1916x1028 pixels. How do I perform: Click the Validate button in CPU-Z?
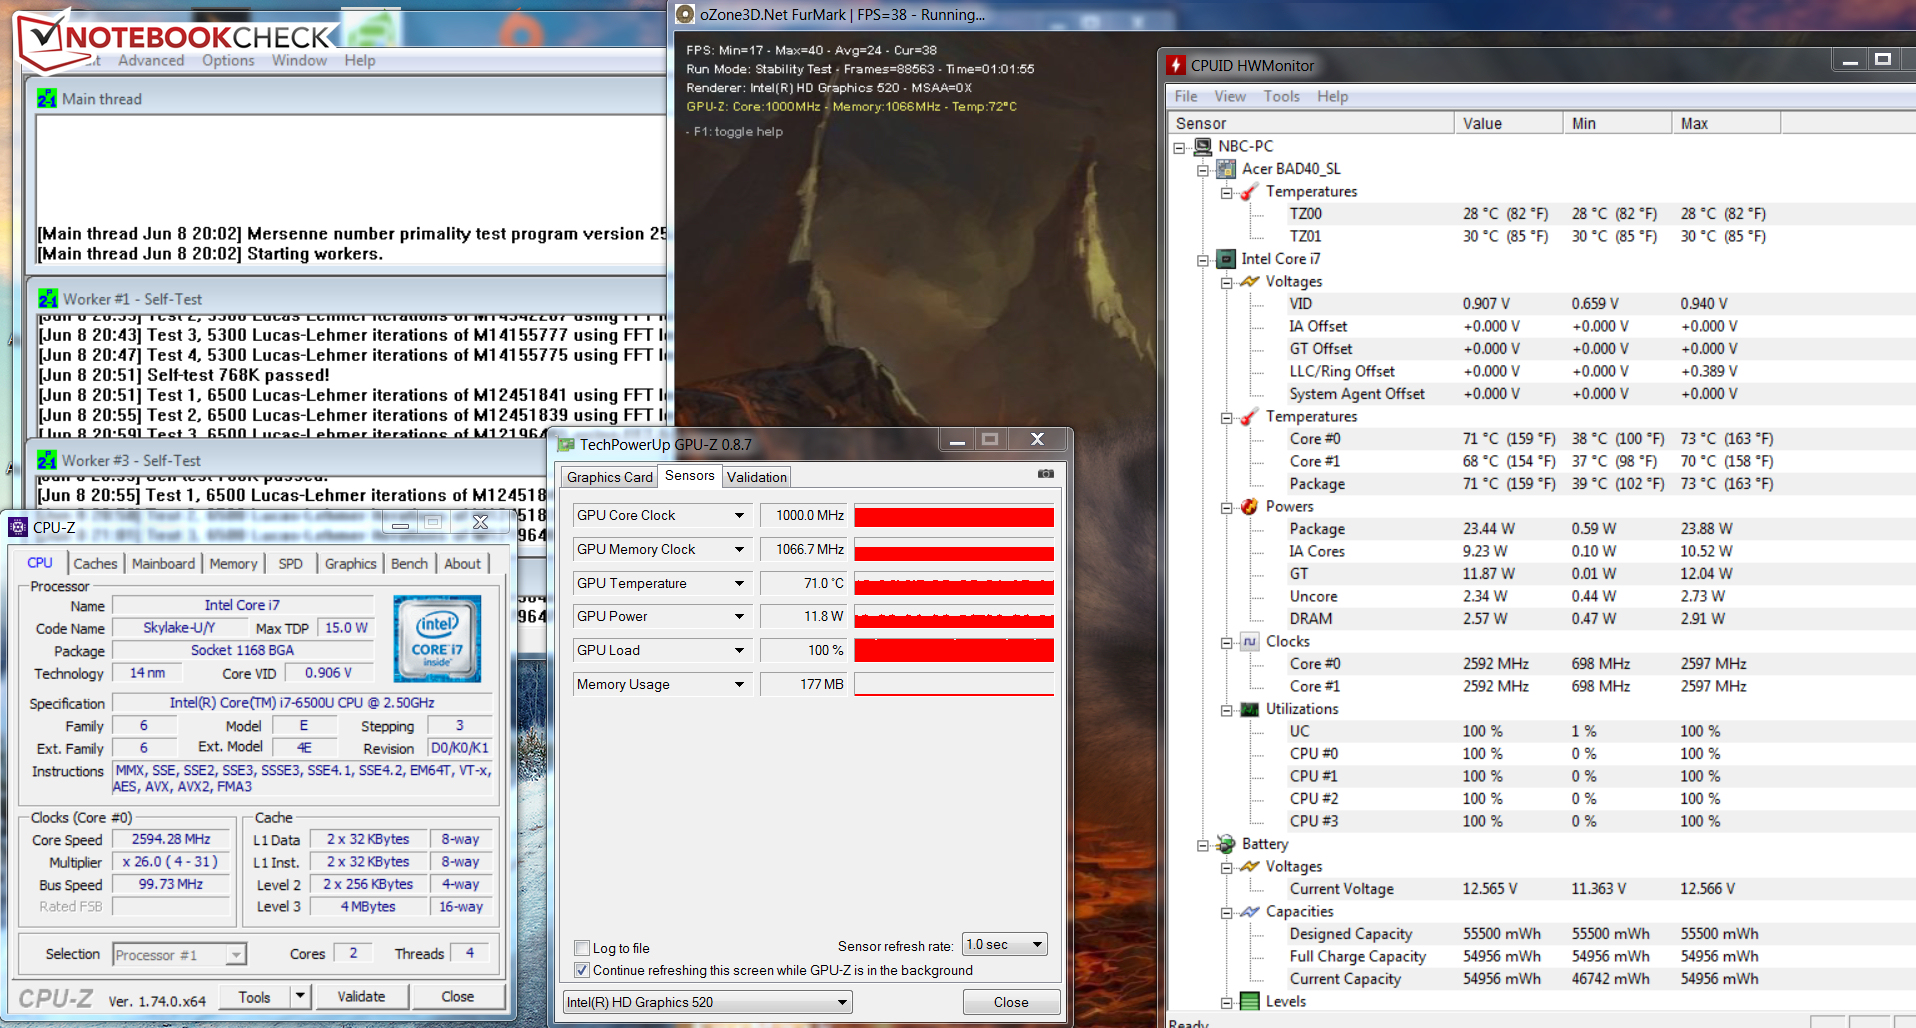361,996
